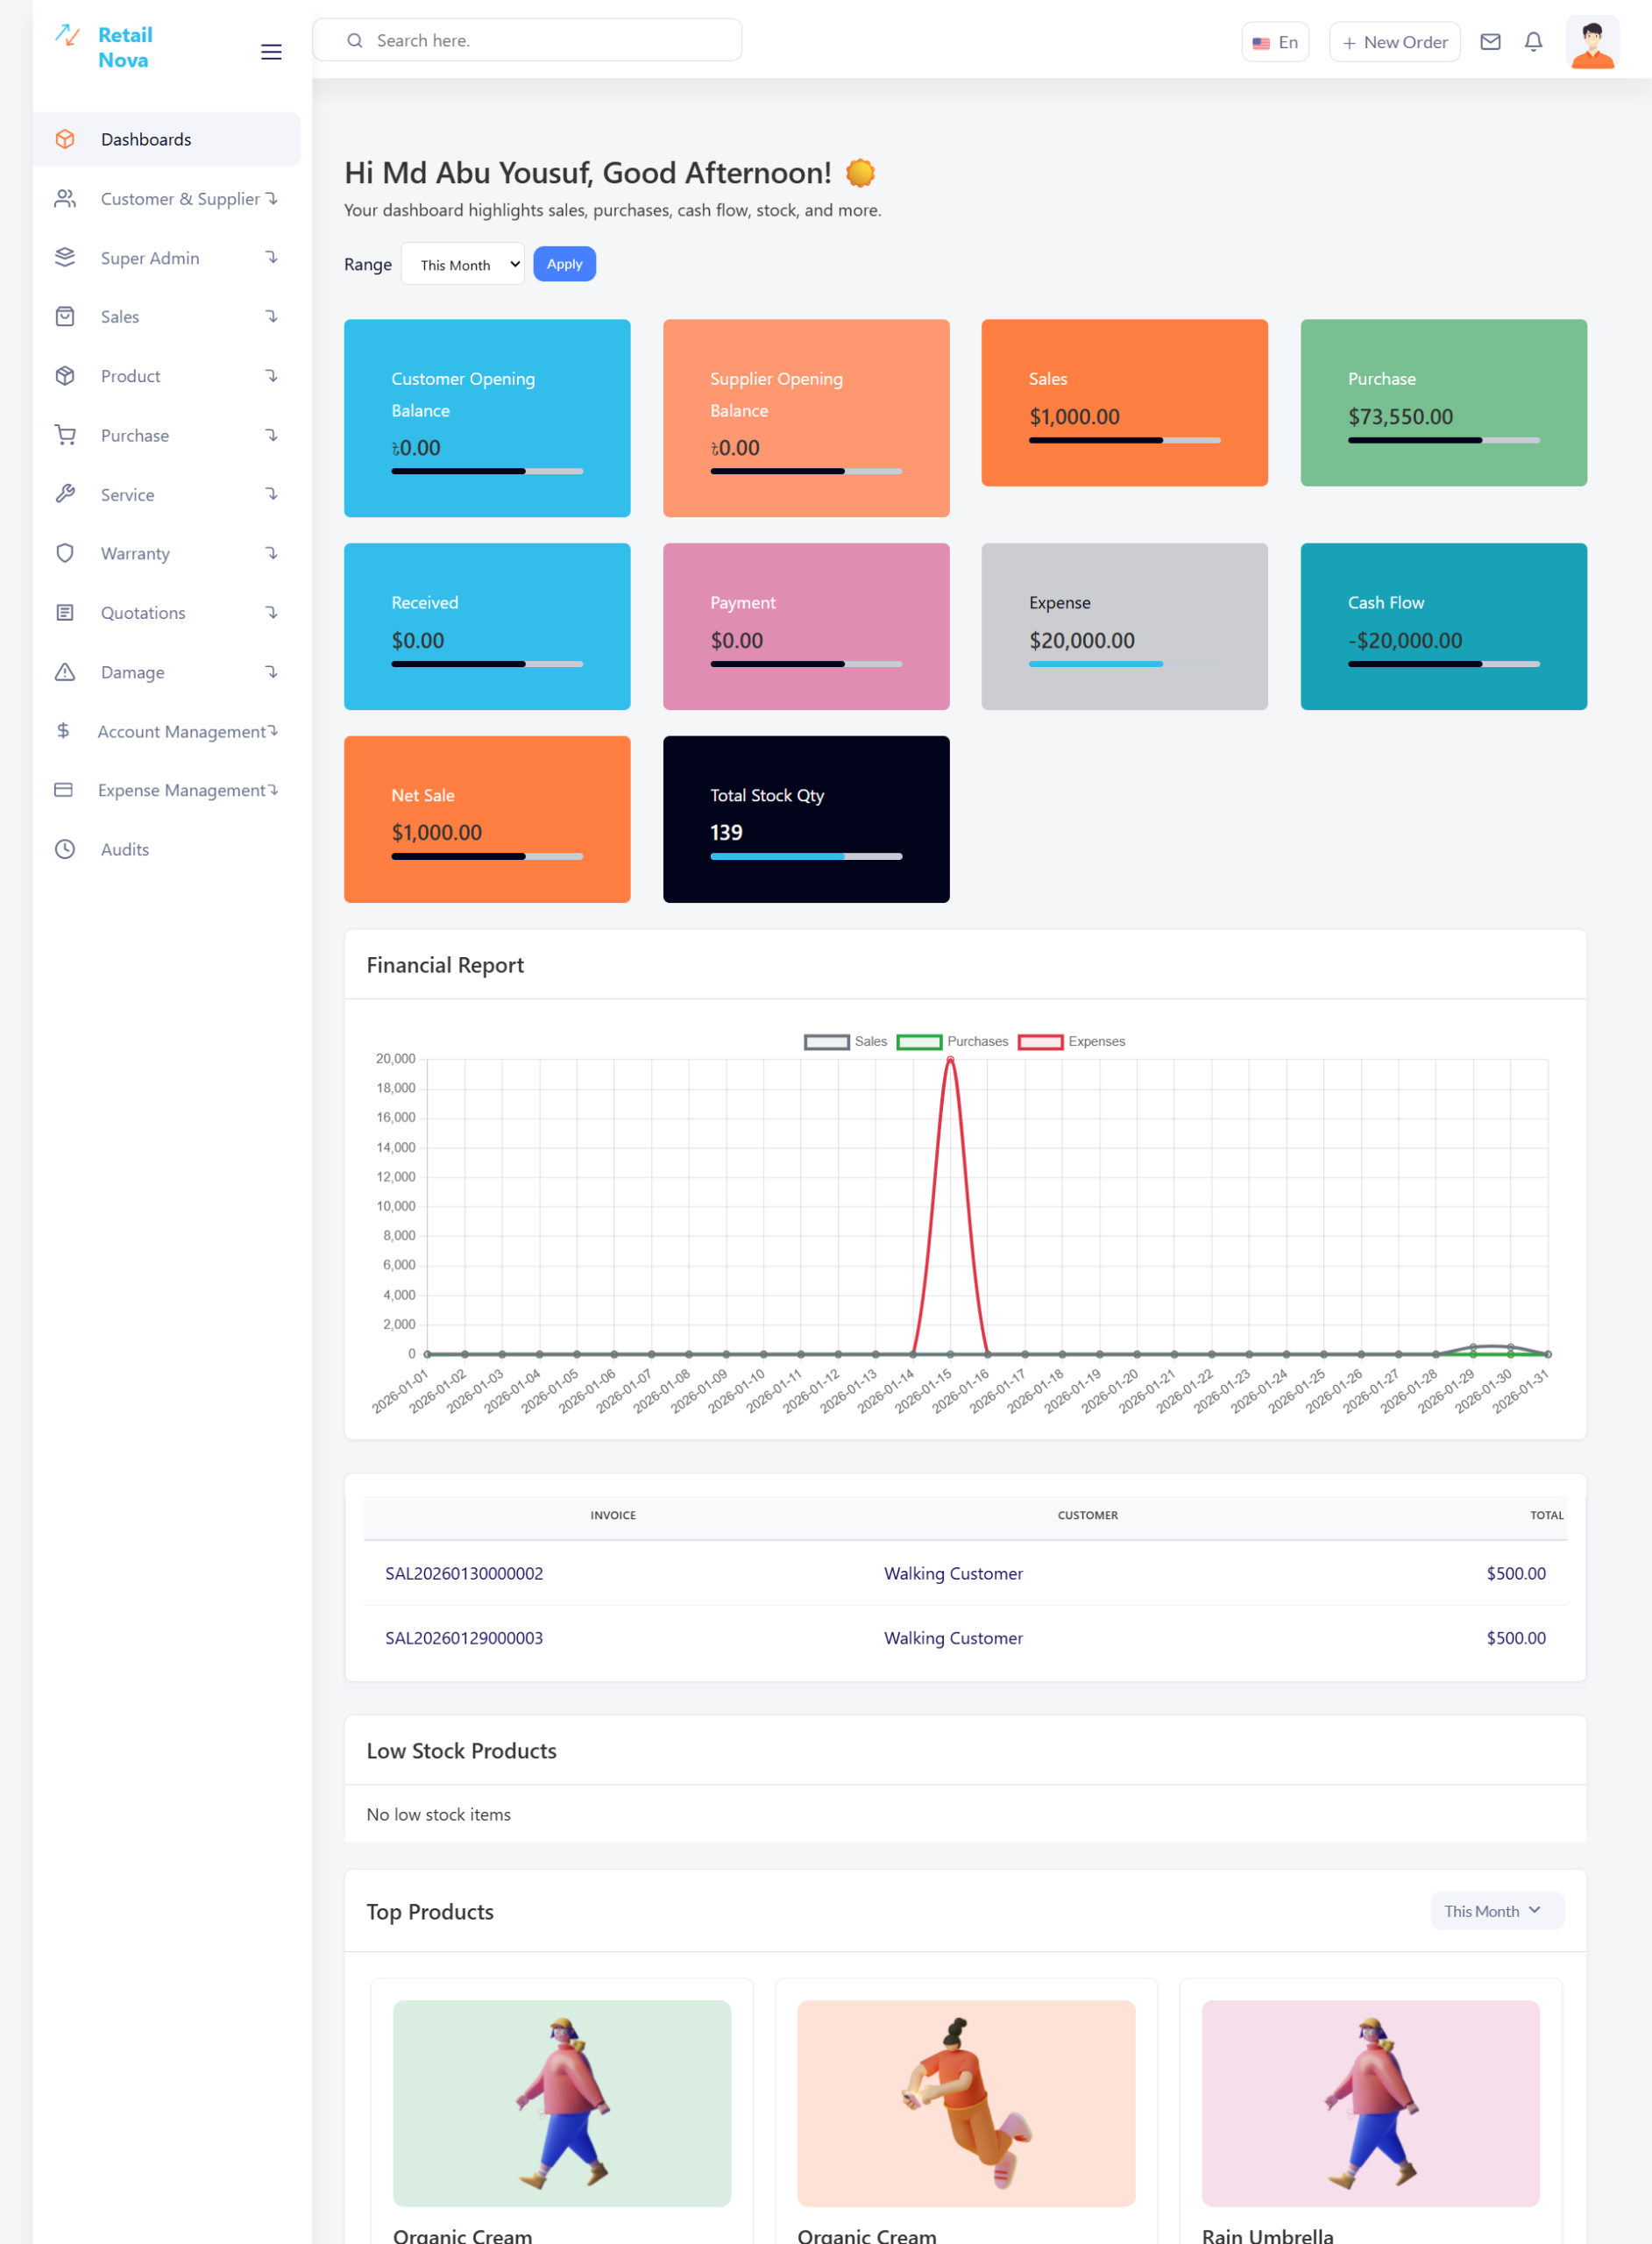
Task: Click the Purchase cart icon in sidebar
Action: pos(65,435)
